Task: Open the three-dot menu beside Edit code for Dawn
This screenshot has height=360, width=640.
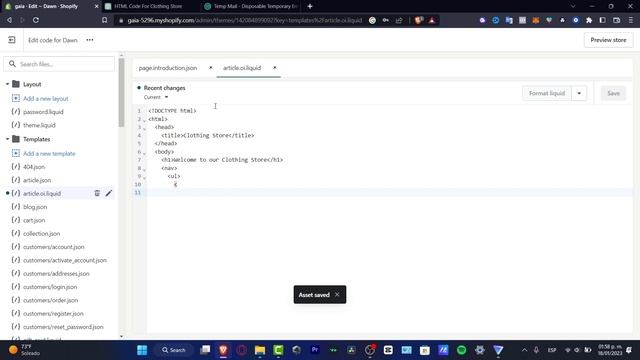Action: click(90, 40)
